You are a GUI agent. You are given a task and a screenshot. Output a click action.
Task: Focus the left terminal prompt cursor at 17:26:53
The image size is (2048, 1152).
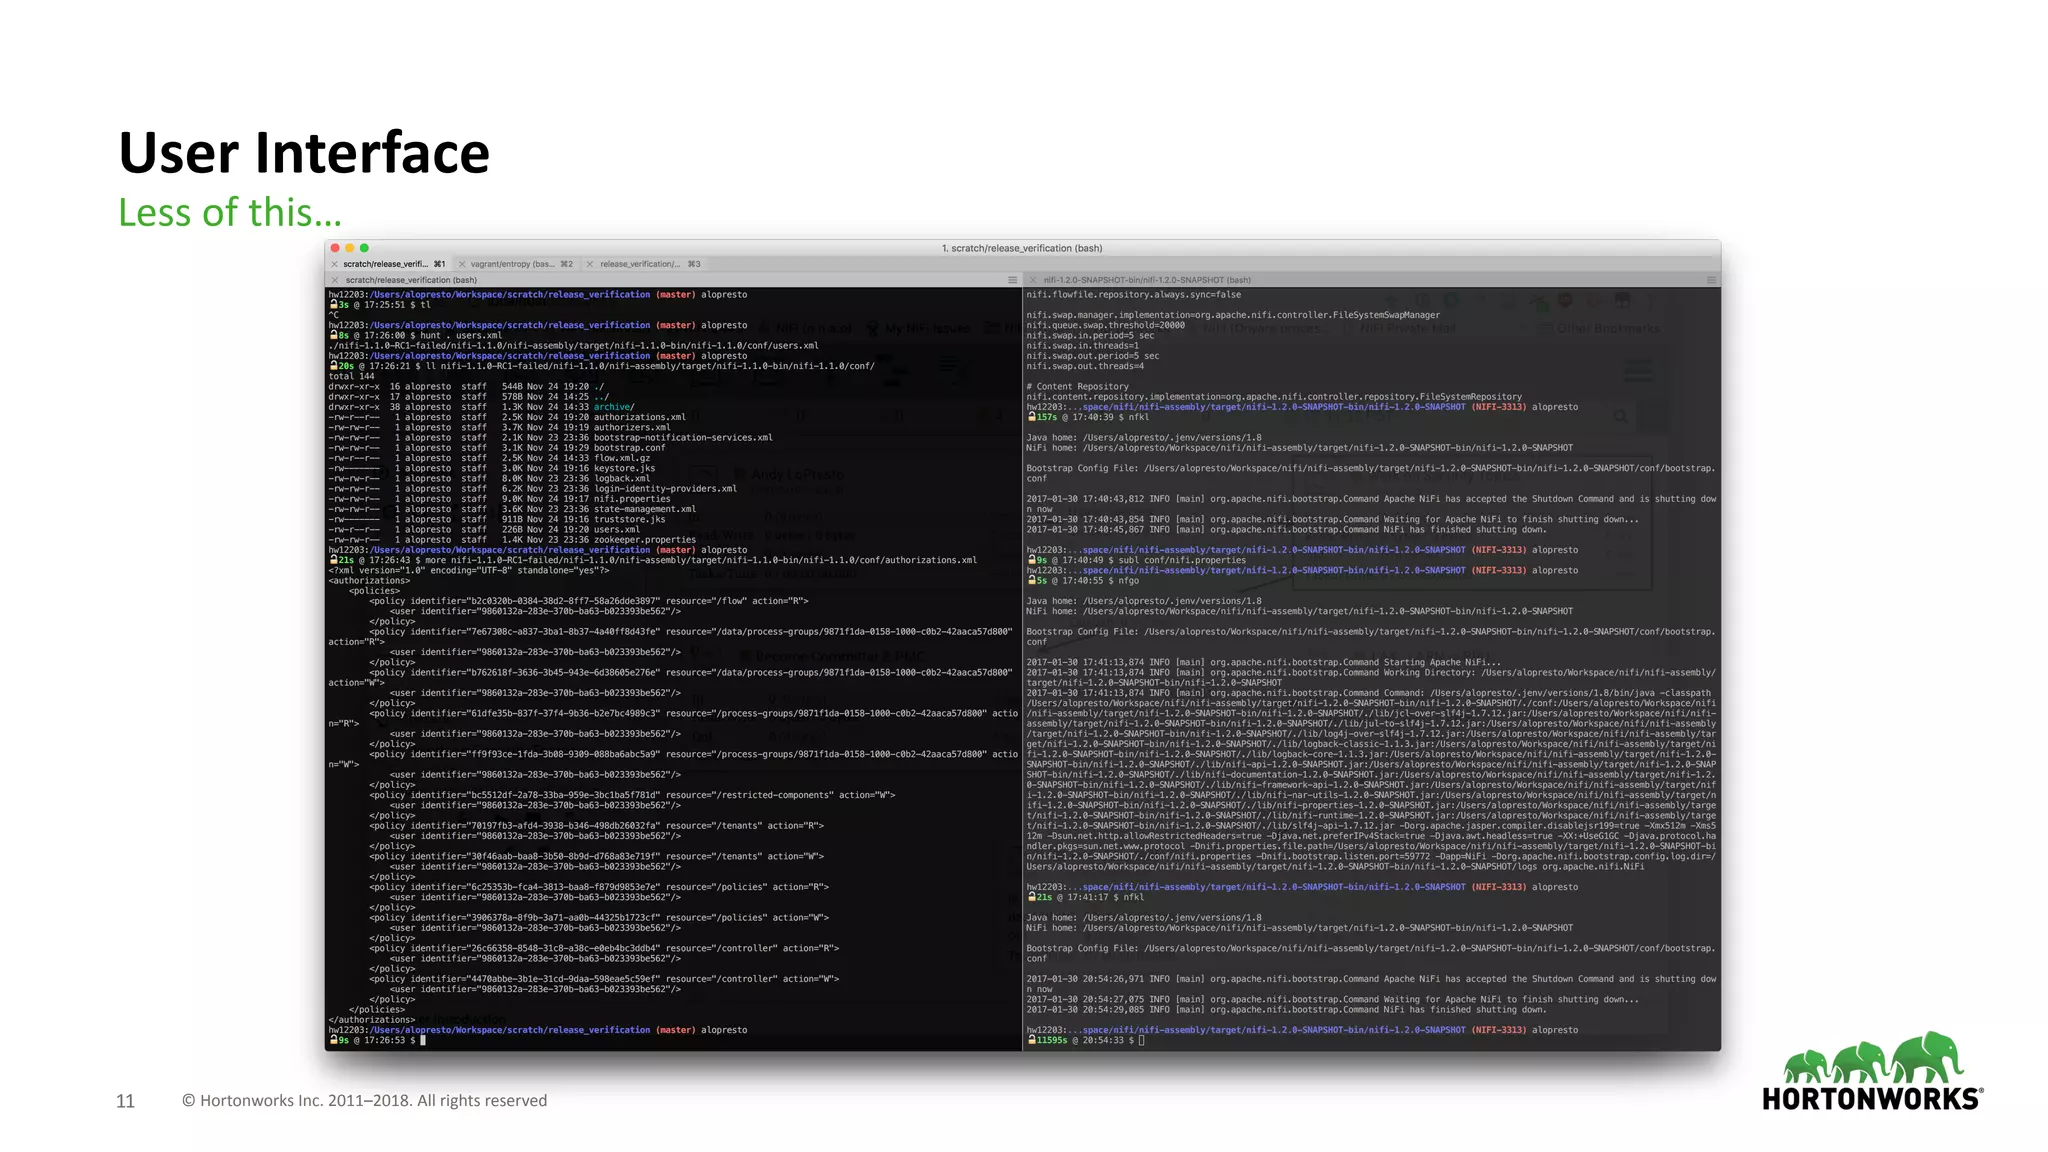tap(423, 1040)
